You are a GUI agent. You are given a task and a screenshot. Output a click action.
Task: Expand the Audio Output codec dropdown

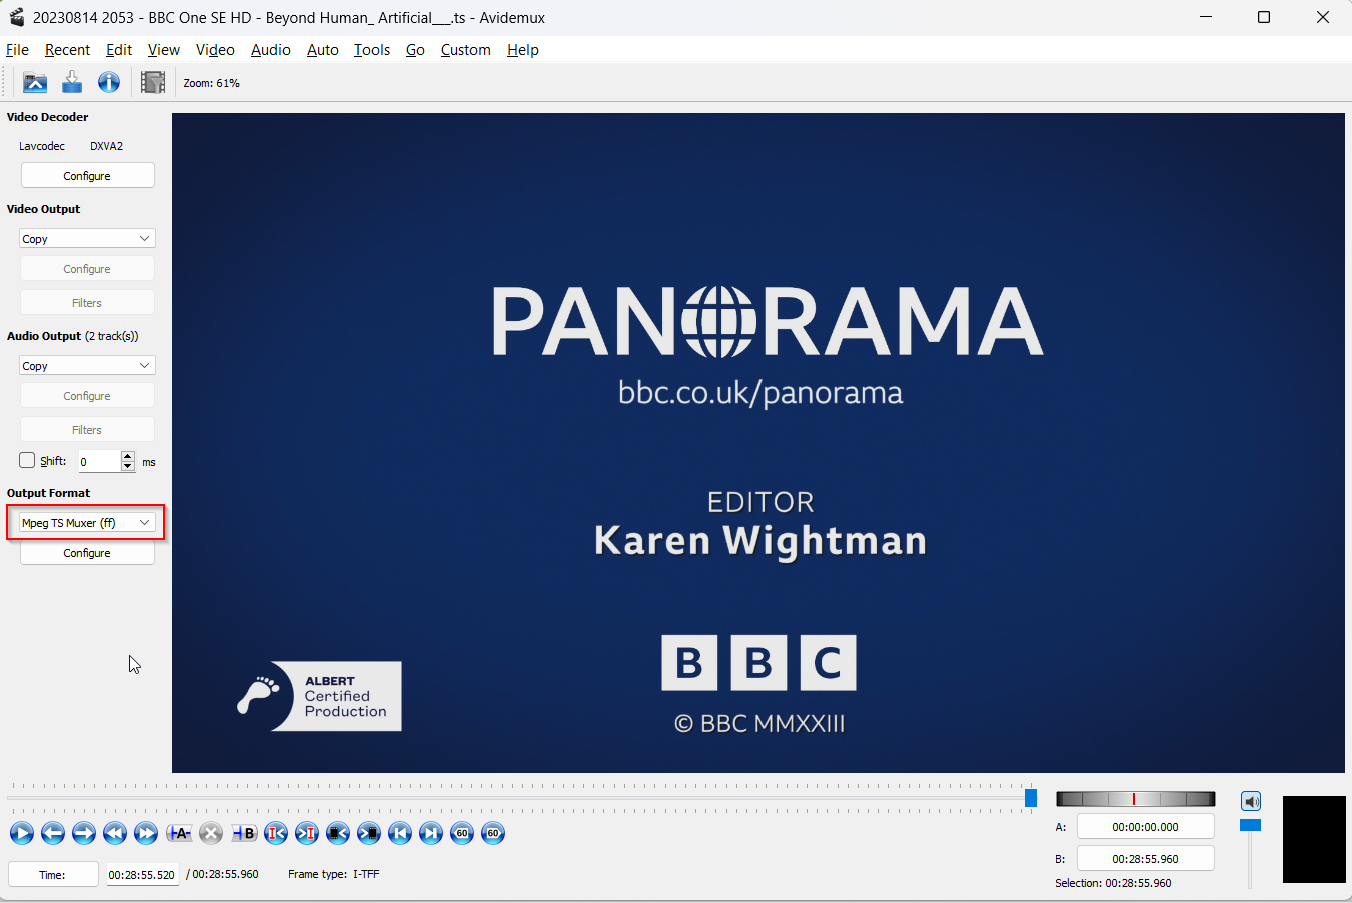(87, 366)
